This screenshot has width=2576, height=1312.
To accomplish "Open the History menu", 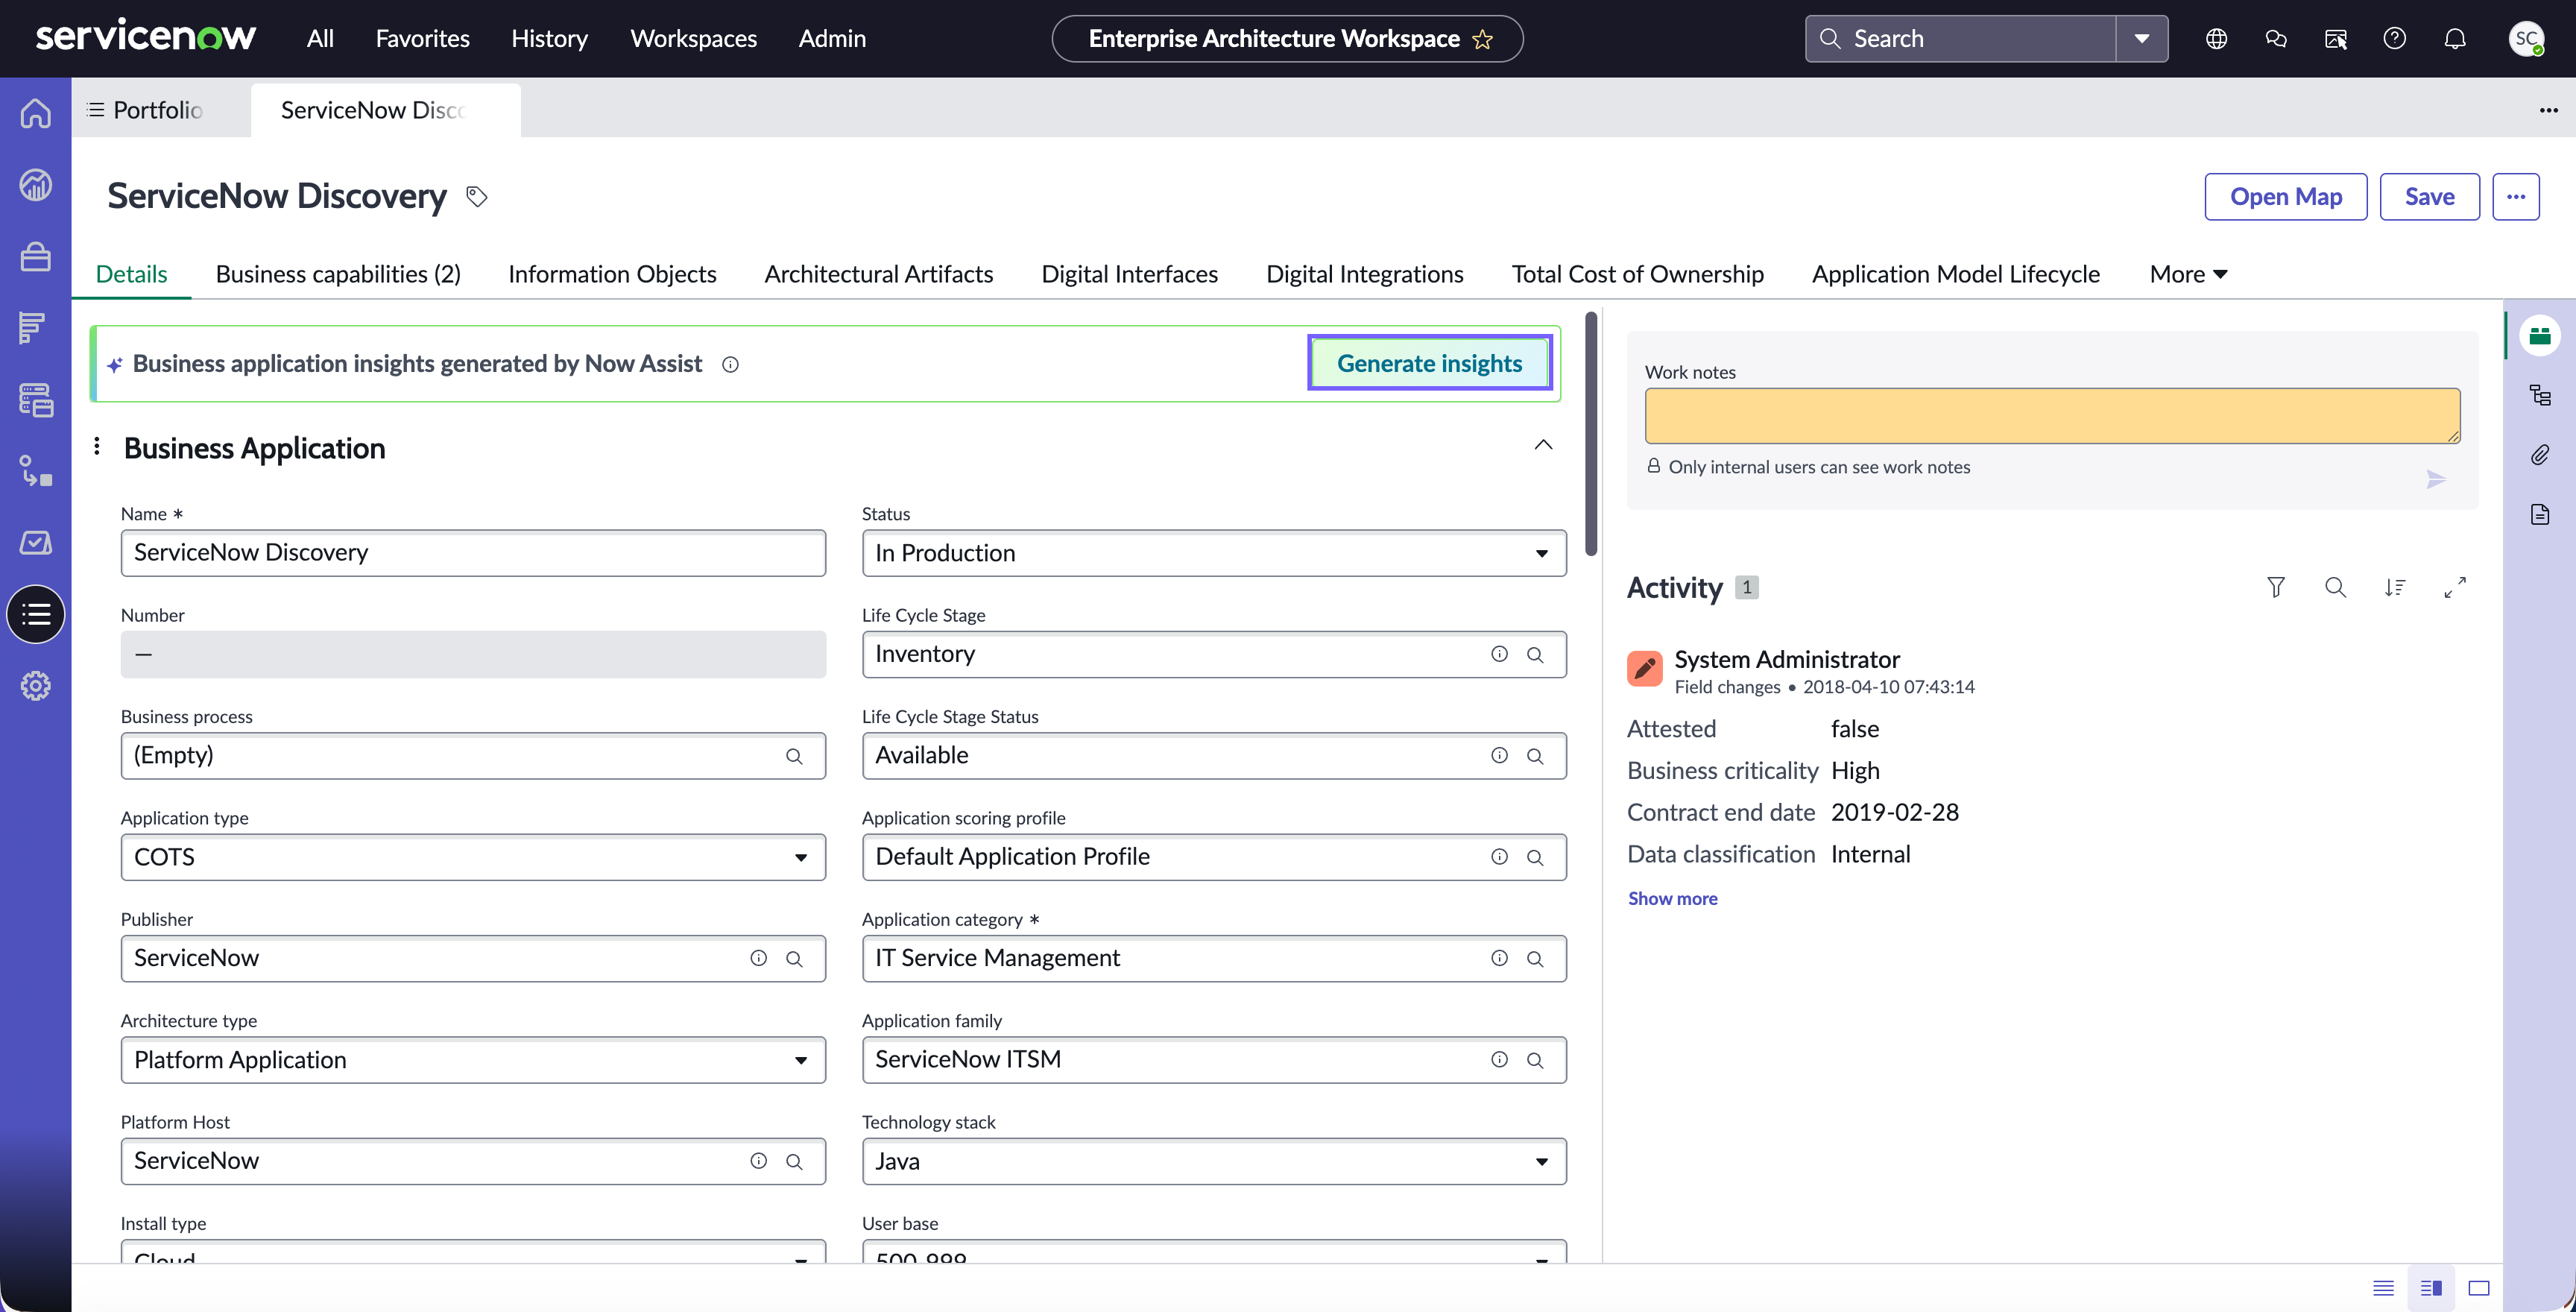I will pyautogui.click(x=549, y=38).
